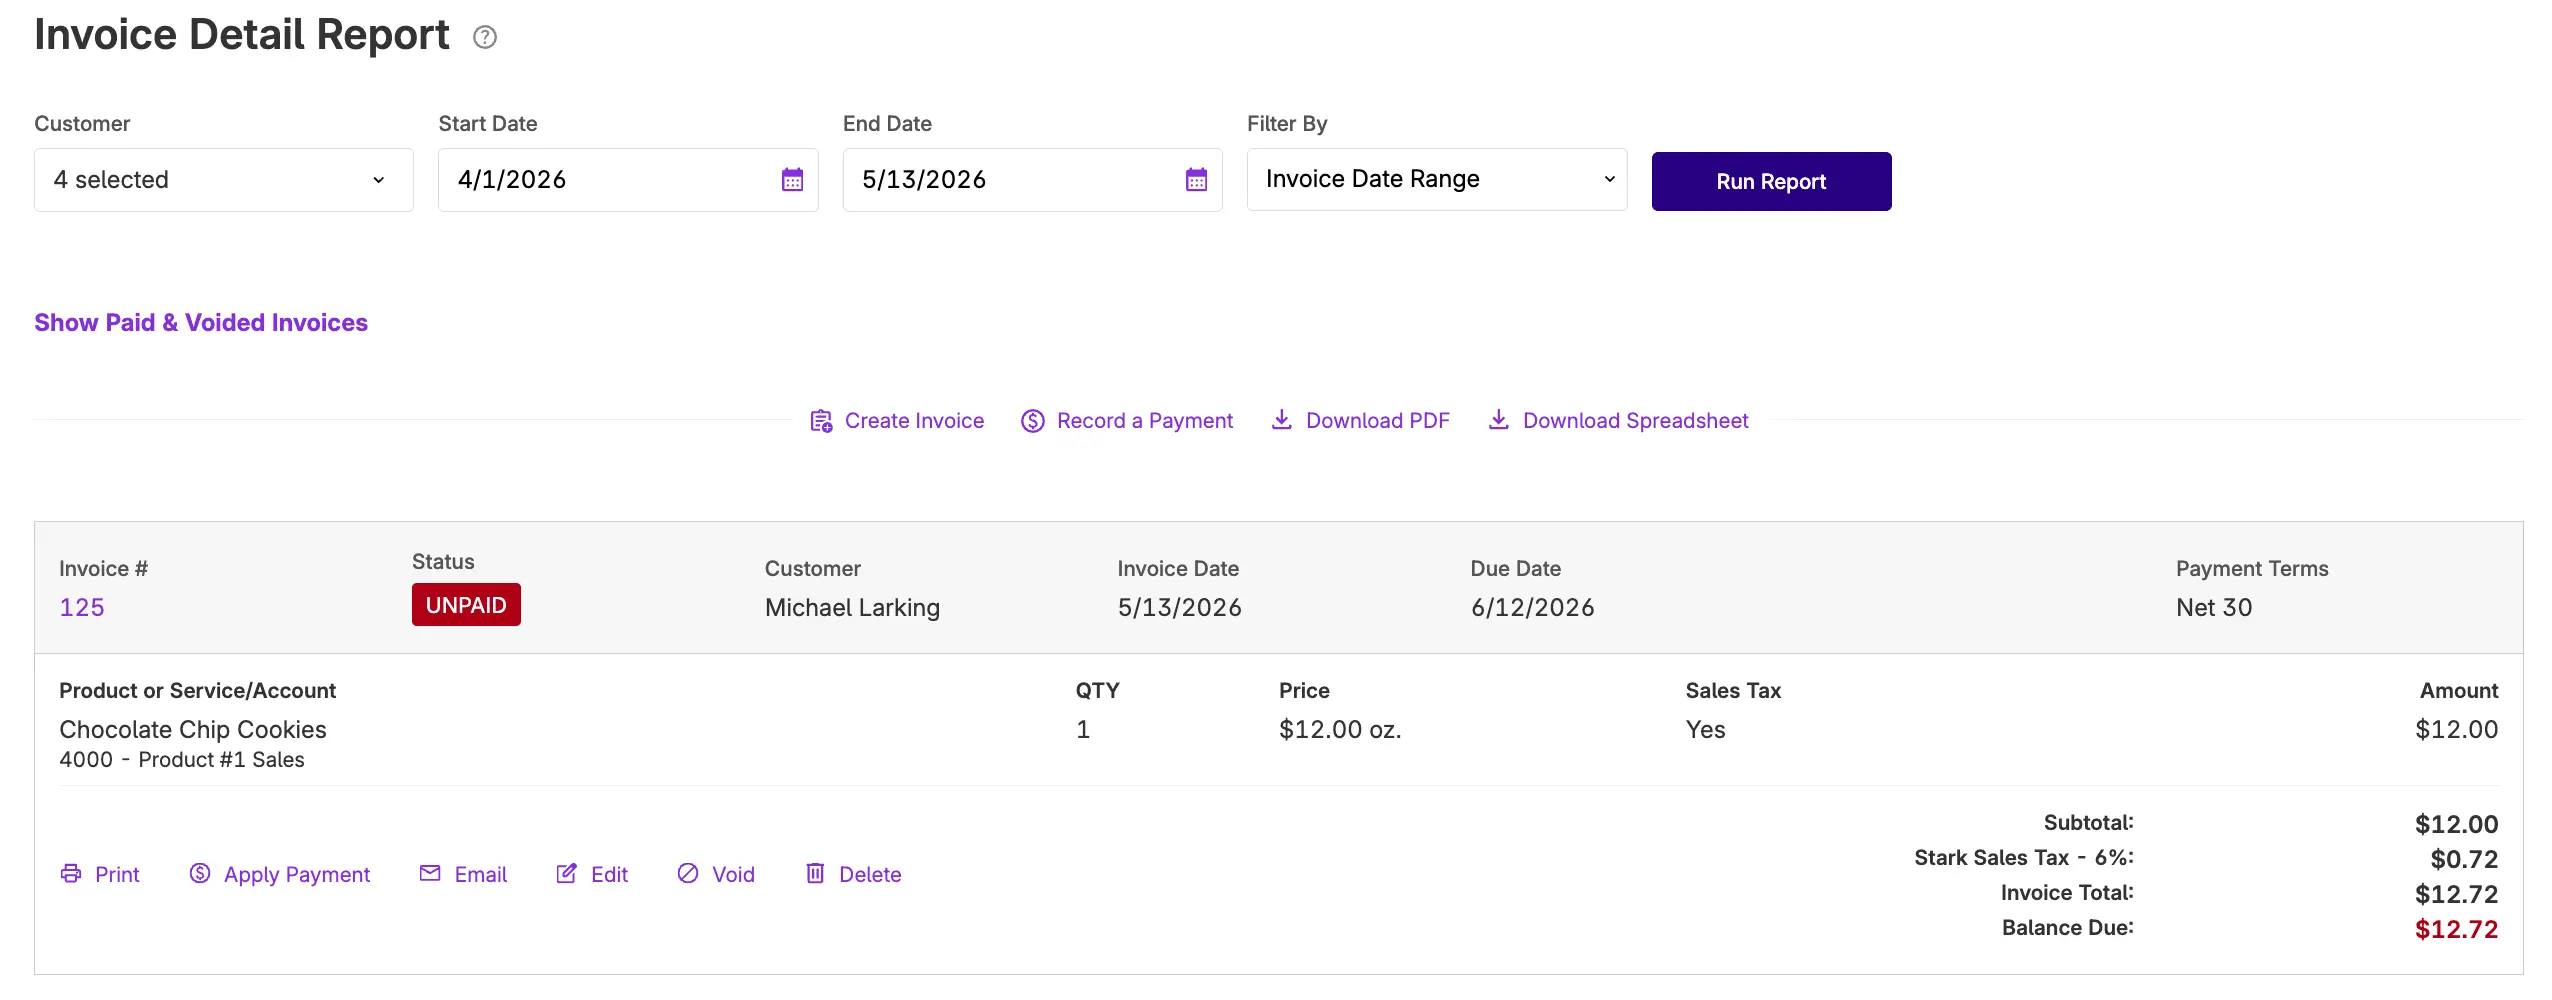Click into the End Date field 5/13/2026

tap(1032, 180)
